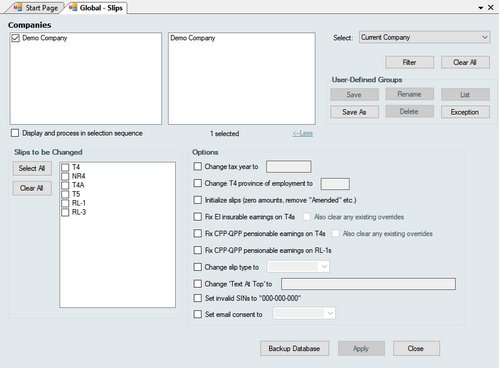499x368 pixels.
Task: Select Demo Company in the selected list
Action: pos(193,38)
